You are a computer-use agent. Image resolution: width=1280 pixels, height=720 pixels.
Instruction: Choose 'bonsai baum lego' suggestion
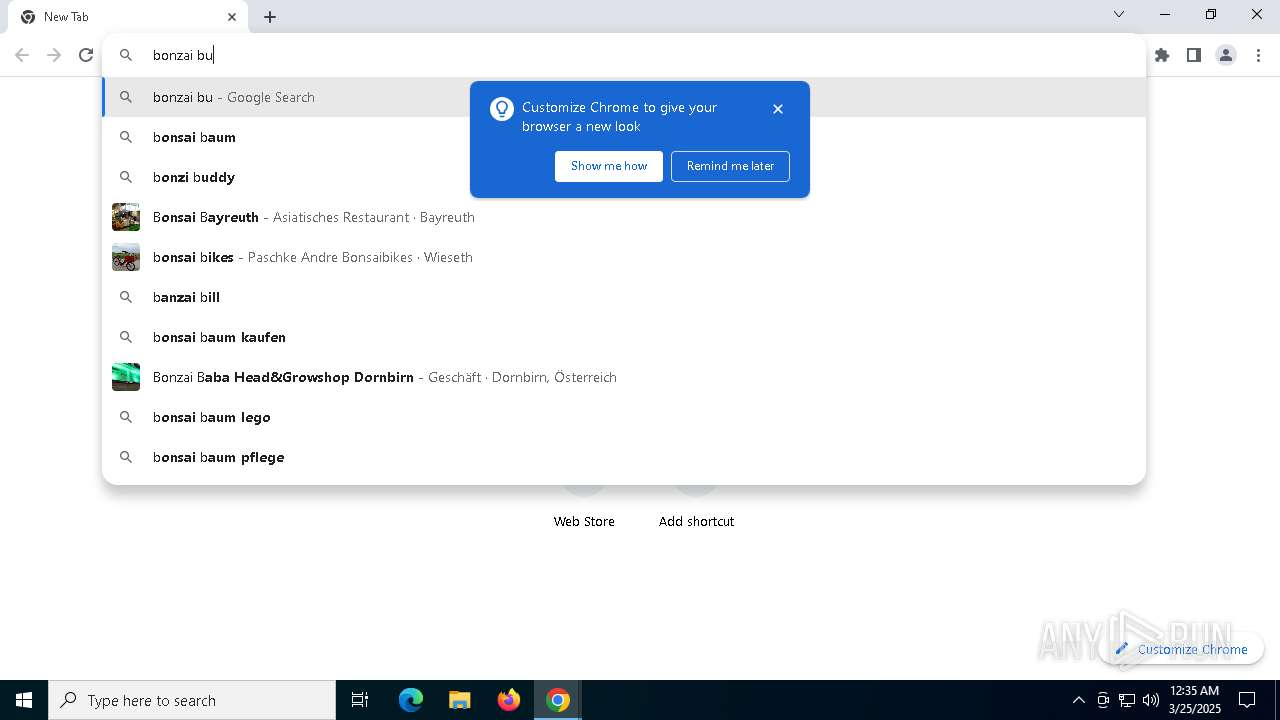[624, 417]
